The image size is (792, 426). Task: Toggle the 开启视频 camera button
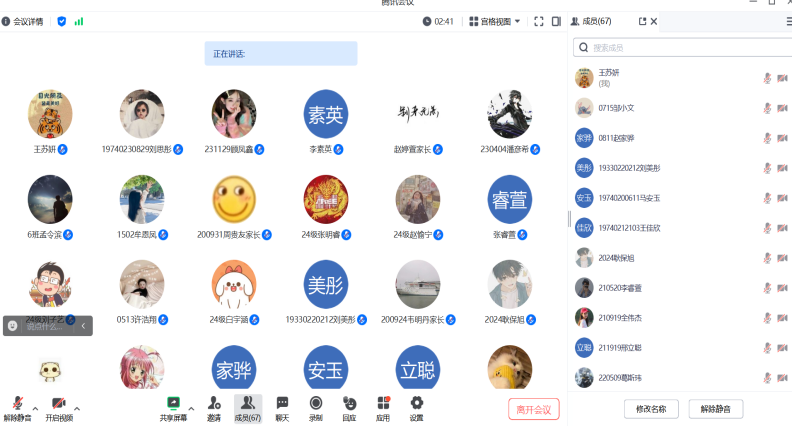[x=59, y=404]
